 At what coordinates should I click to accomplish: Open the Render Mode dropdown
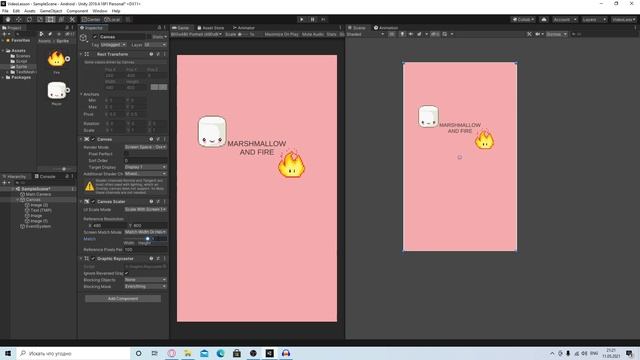click(x=145, y=147)
